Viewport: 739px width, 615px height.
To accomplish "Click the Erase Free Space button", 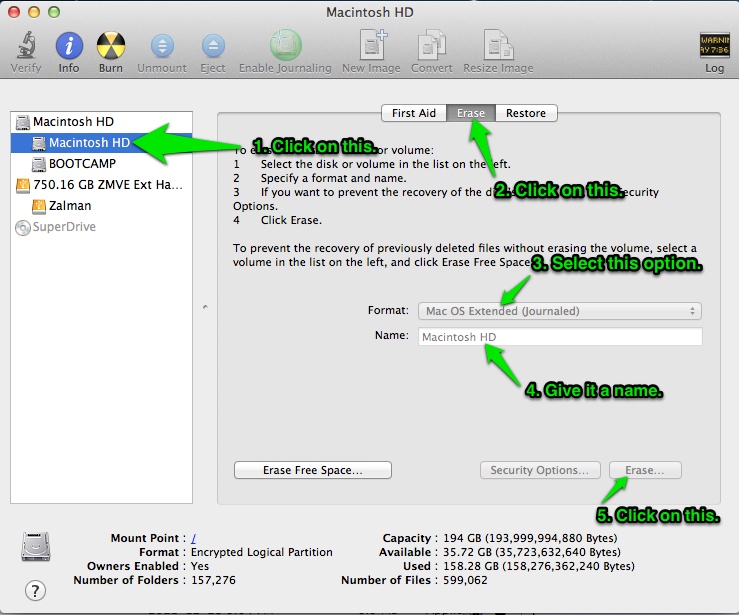I will coord(313,470).
